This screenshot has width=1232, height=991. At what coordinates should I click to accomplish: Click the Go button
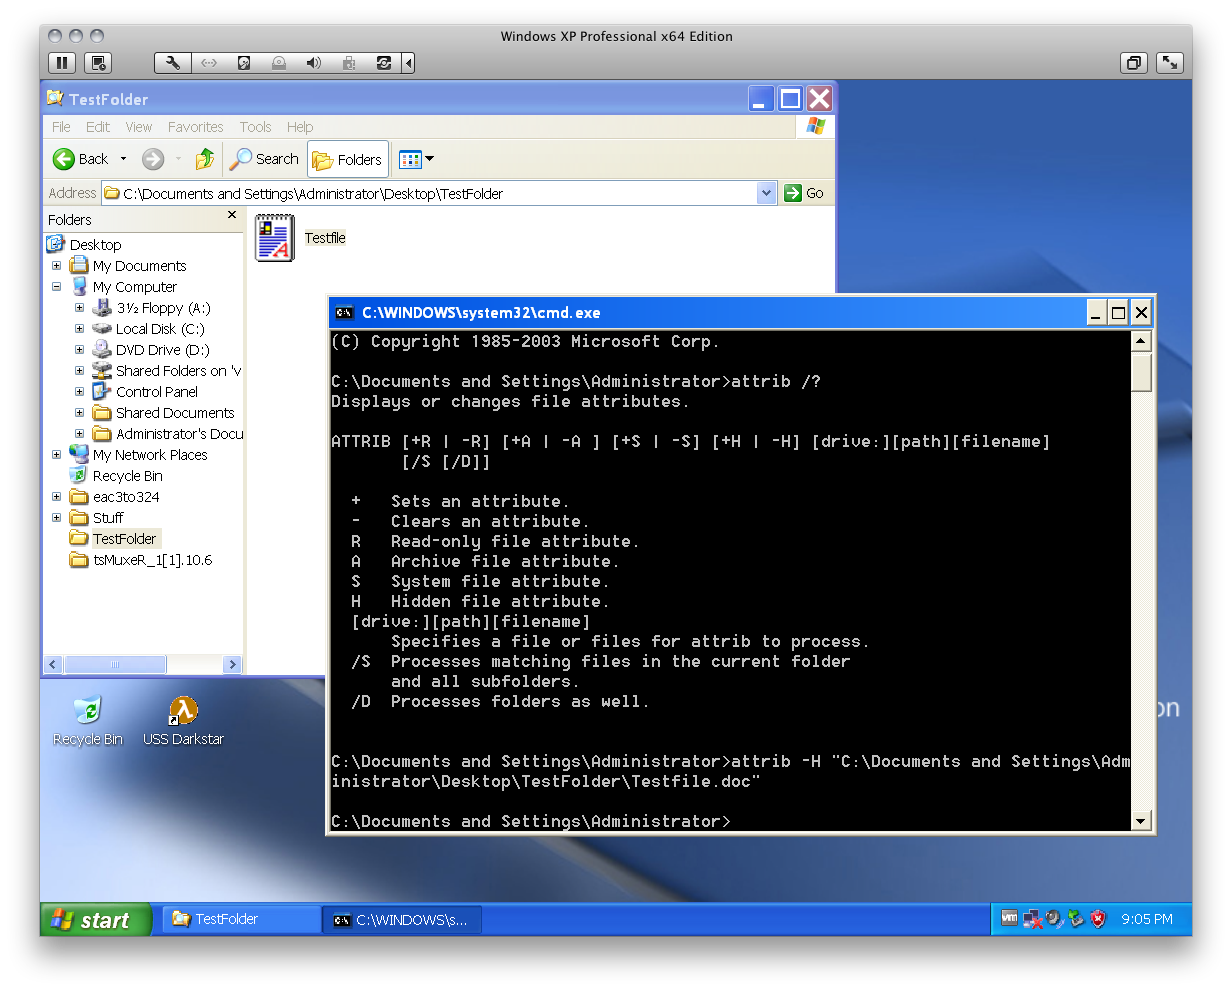click(805, 193)
